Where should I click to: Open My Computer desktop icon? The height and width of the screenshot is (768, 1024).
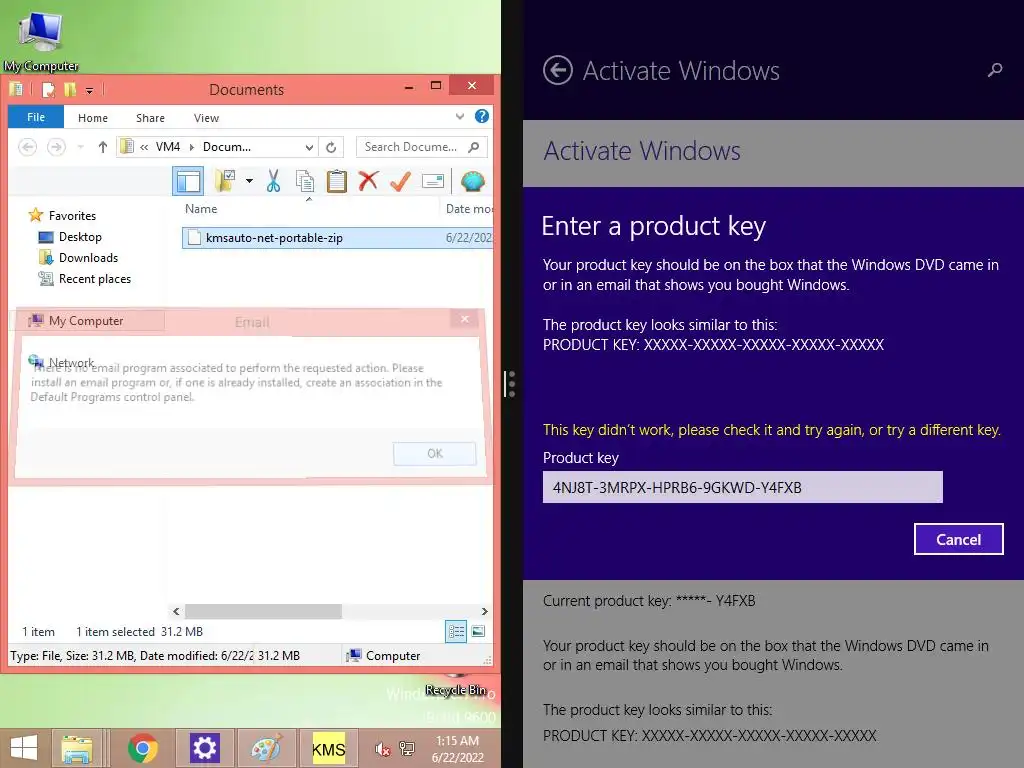(x=41, y=41)
